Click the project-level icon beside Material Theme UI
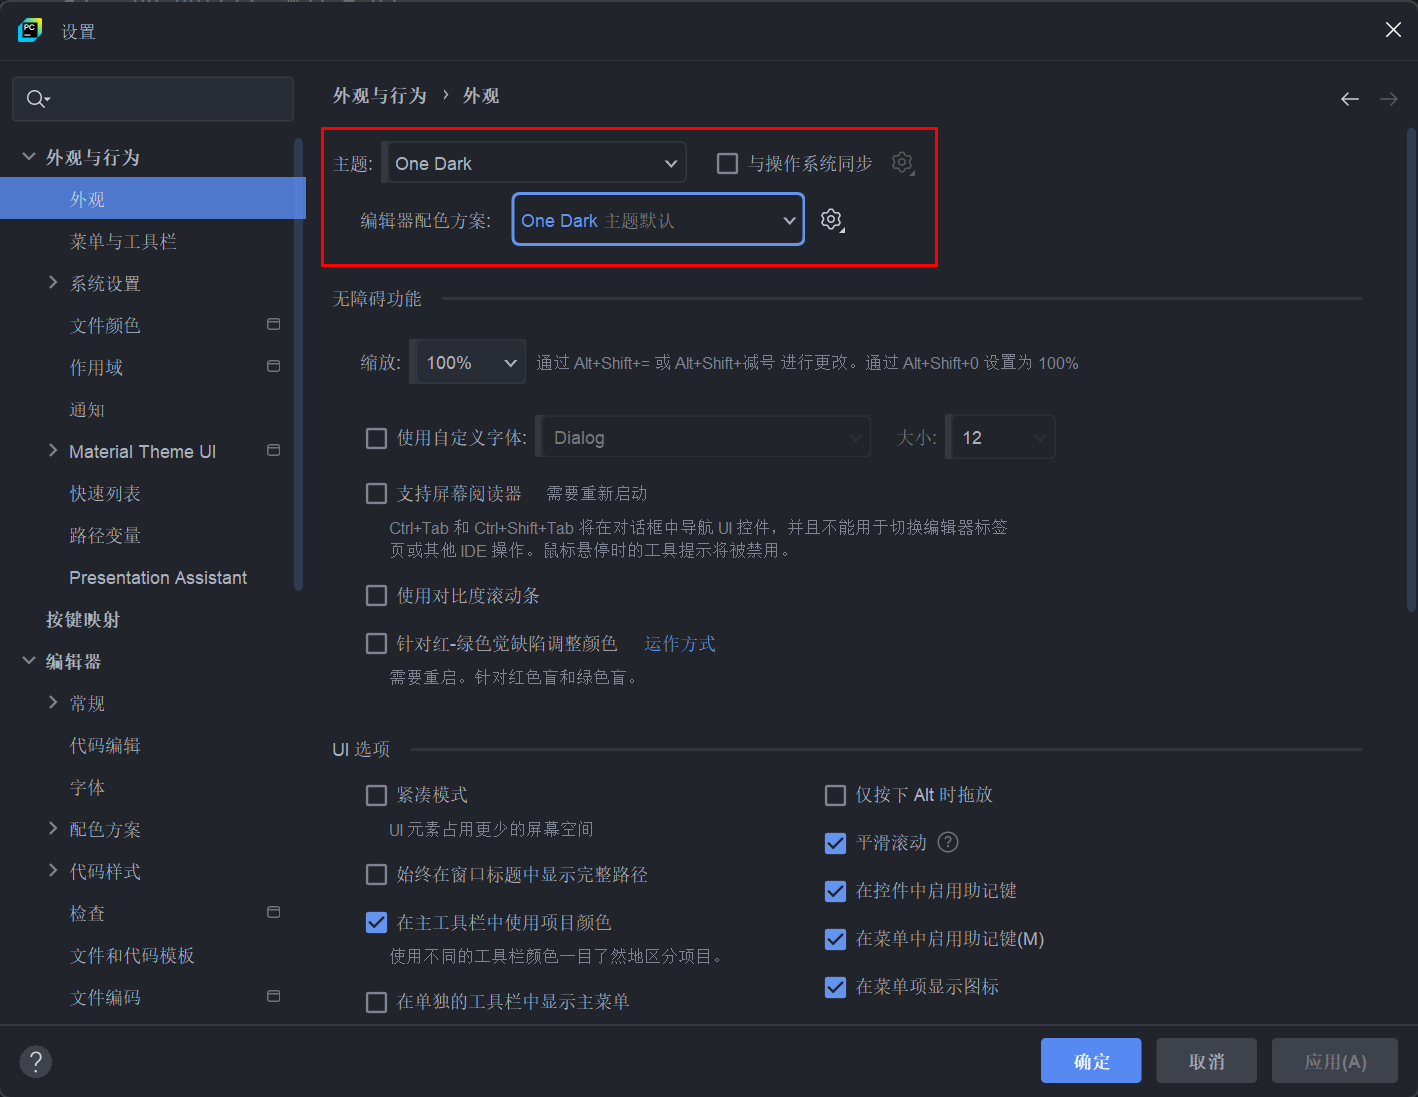This screenshot has height=1097, width=1418. pos(274,451)
